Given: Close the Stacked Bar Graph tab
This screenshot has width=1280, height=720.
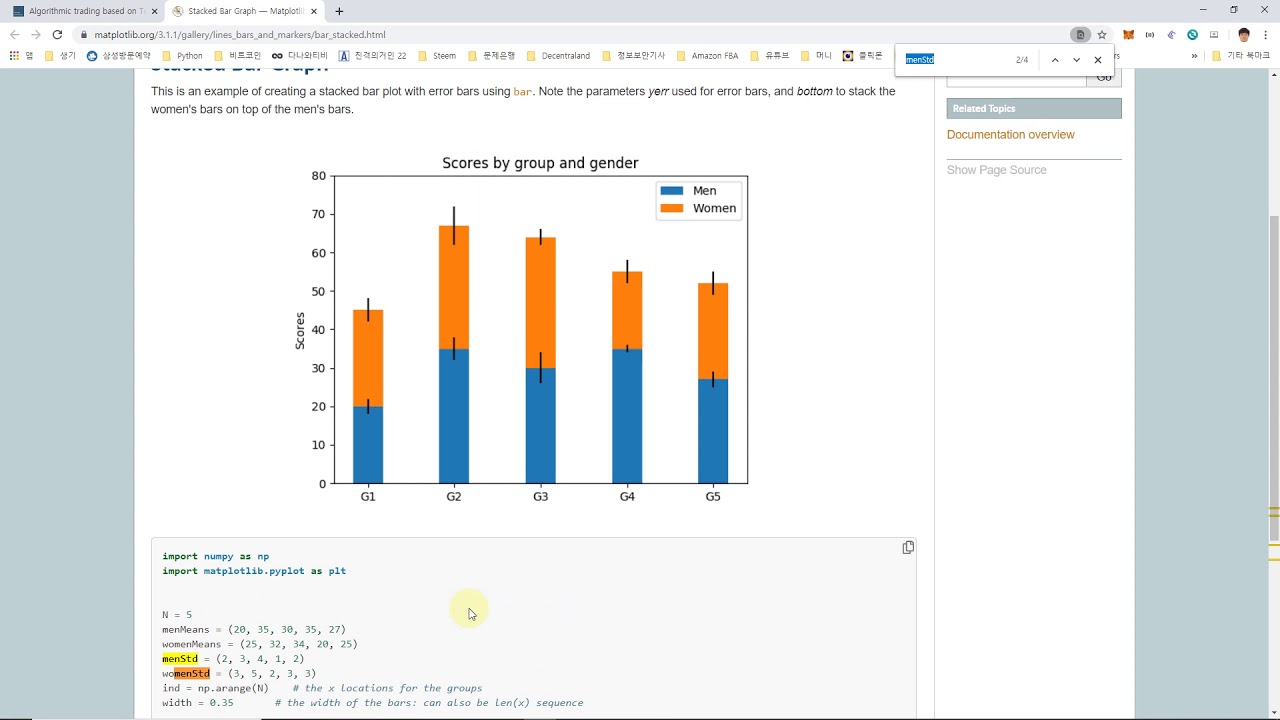Looking at the screenshot, I should [314, 11].
